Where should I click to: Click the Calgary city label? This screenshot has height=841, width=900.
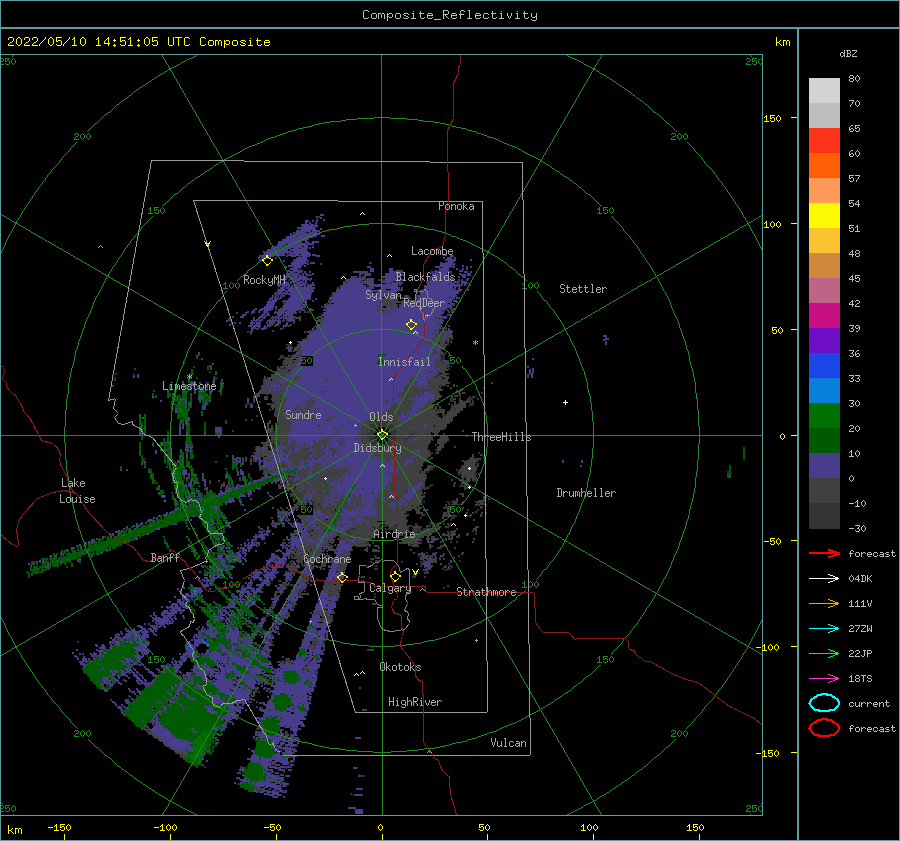(x=390, y=588)
